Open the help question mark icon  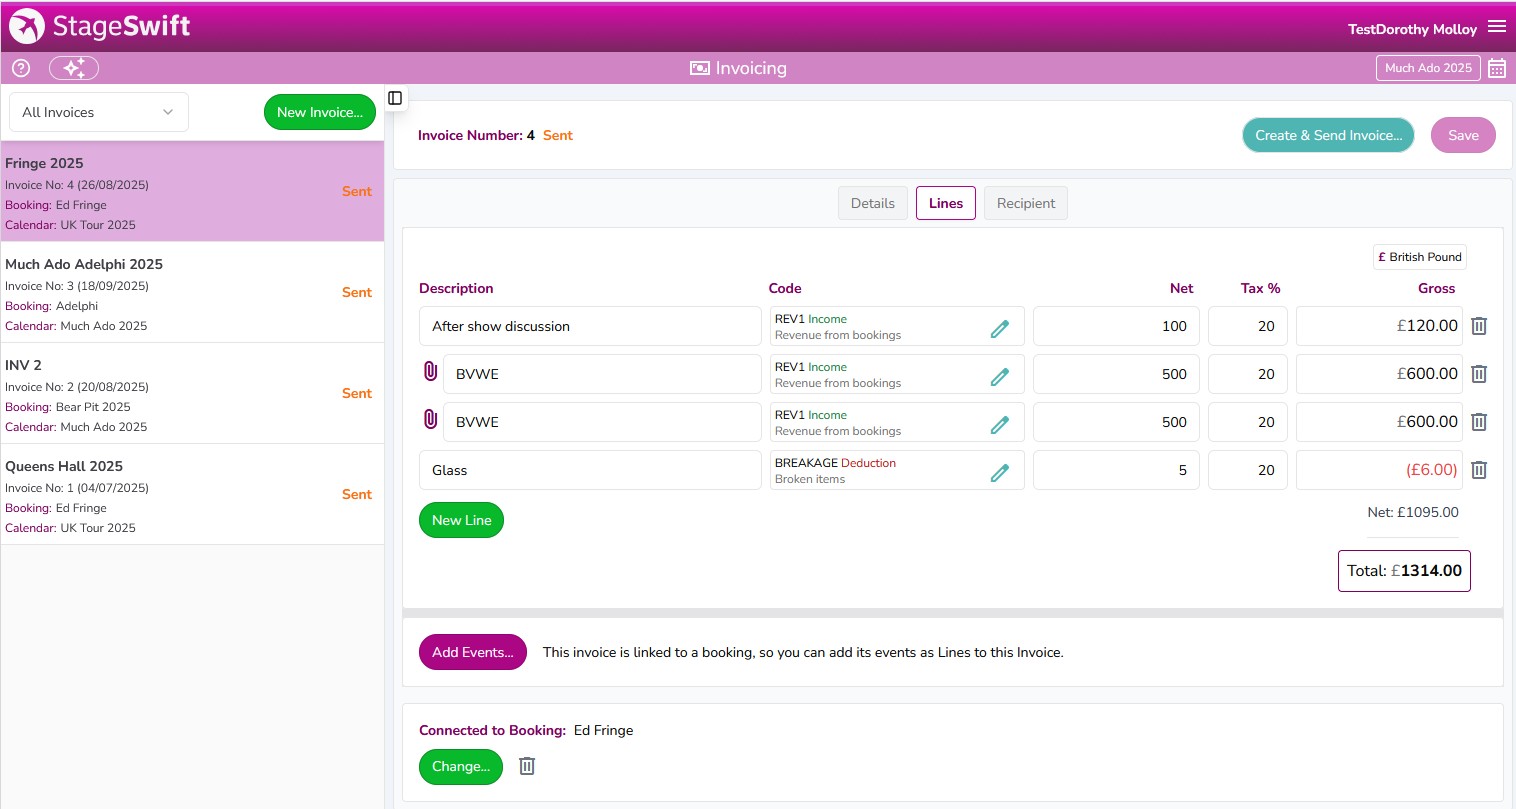[x=21, y=68]
